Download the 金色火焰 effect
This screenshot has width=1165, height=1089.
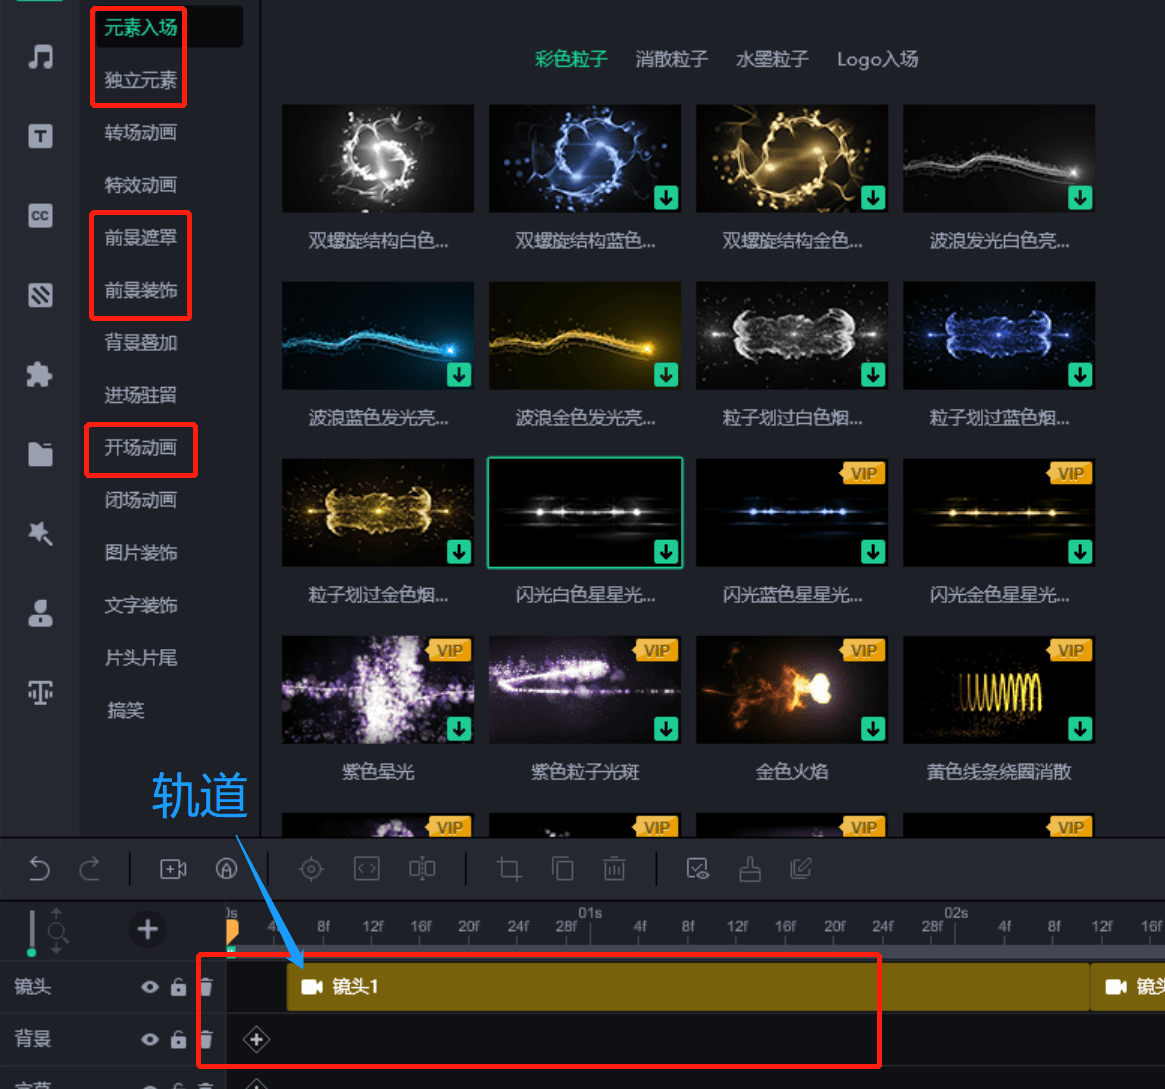pyautogui.click(x=873, y=729)
